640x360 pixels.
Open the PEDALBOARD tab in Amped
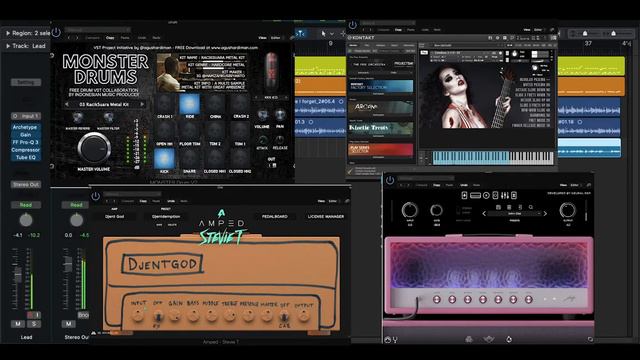(275, 216)
